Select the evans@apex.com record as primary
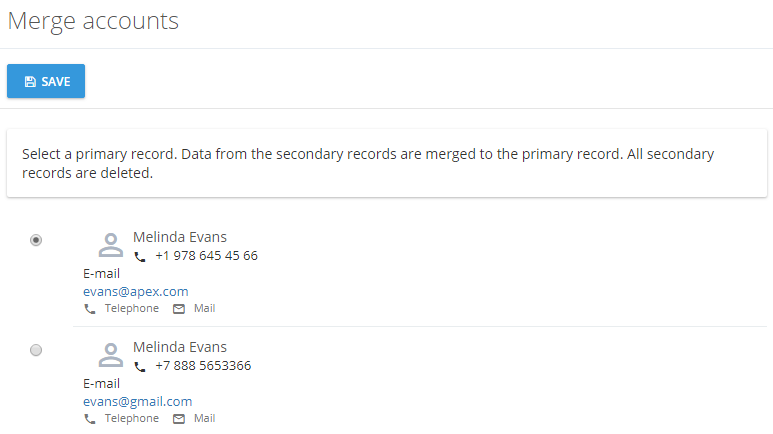773x434 pixels. (x=36, y=240)
